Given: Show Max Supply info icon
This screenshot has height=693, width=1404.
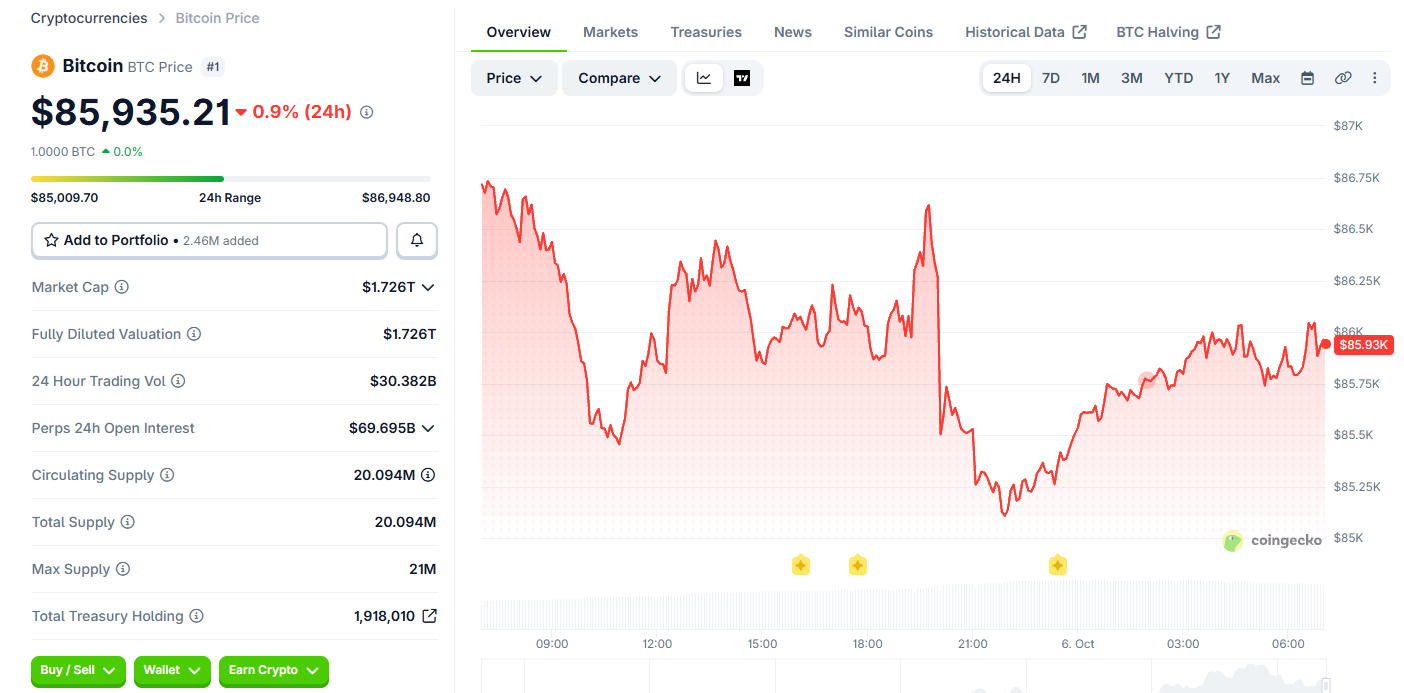Looking at the screenshot, I should click(x=123, y=569).
